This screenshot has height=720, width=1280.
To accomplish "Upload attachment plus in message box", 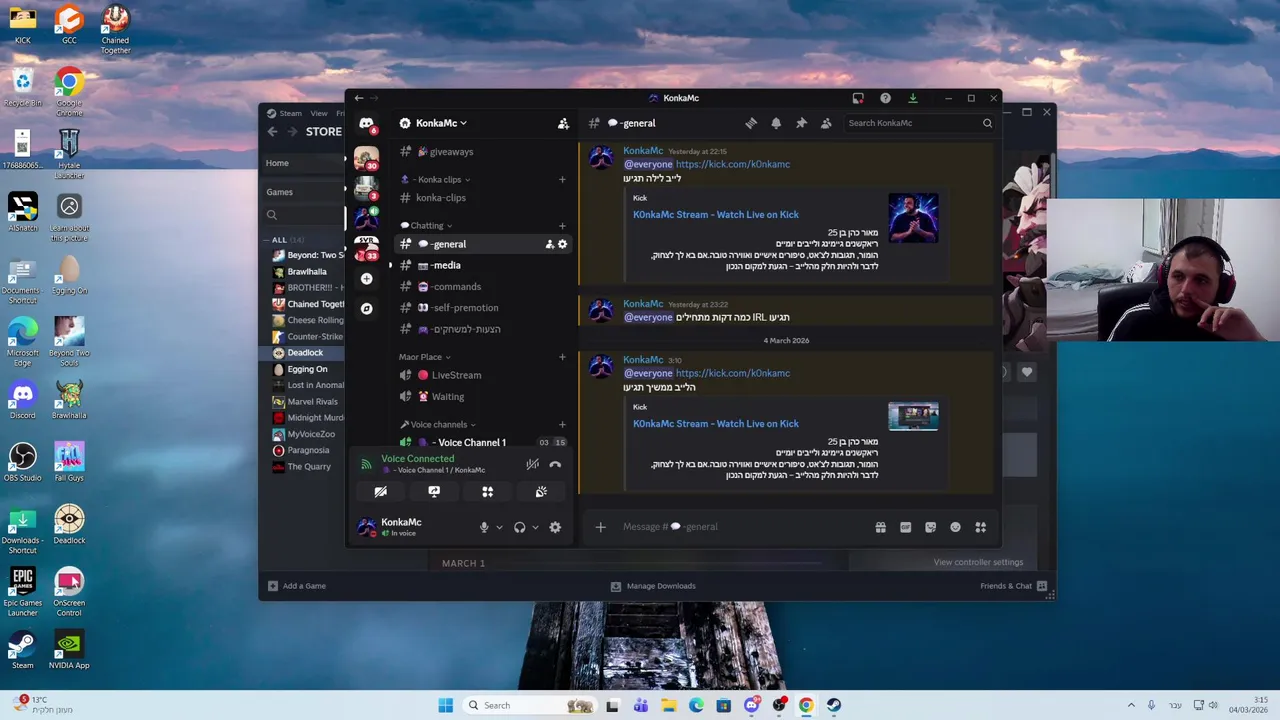I will coord(600,527).
